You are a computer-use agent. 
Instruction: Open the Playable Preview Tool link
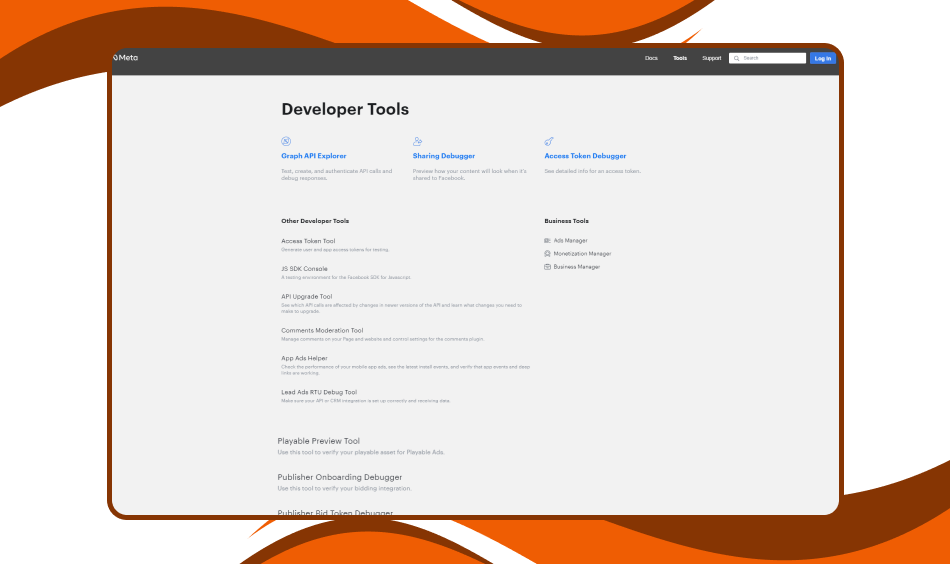point(319,441)
